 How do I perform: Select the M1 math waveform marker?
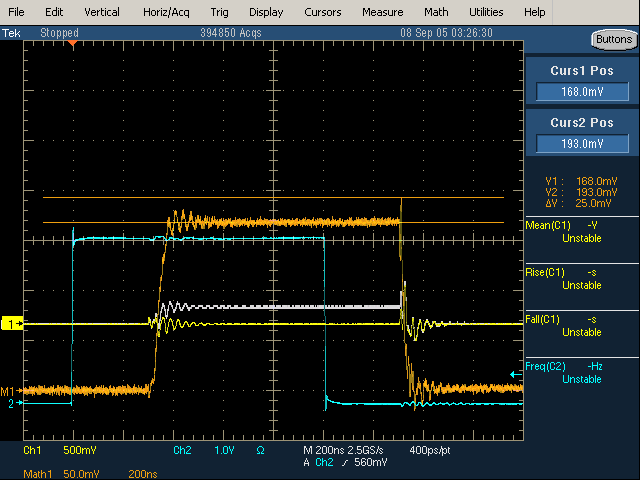click(9, 391)
